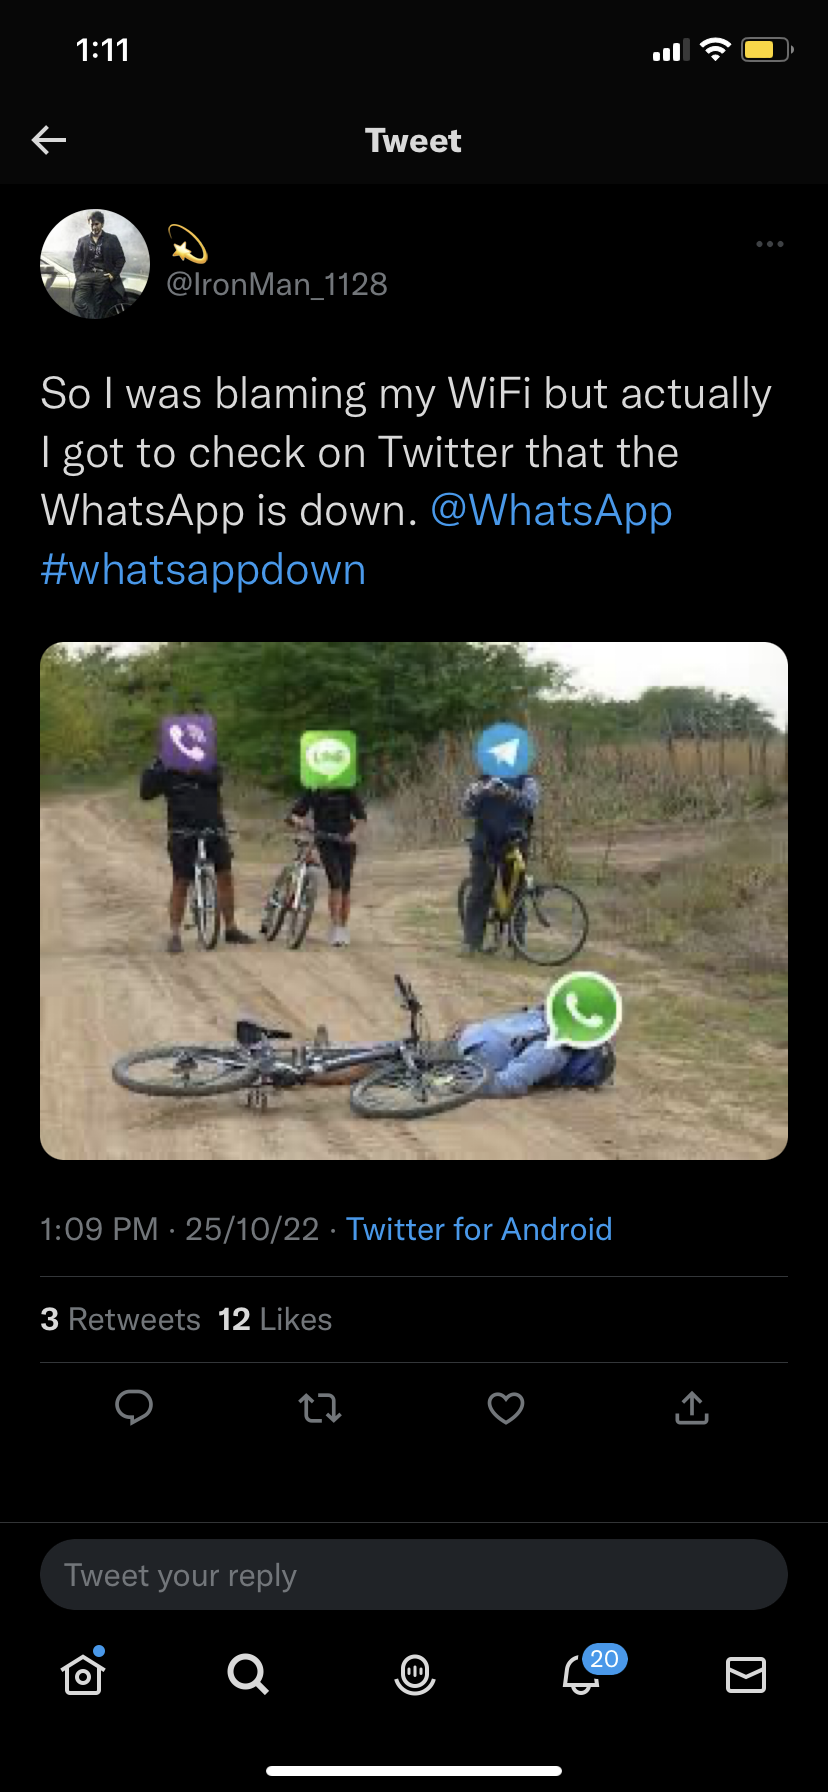
Task: Open the #whatsappdown hashtag
Action: 203,570
